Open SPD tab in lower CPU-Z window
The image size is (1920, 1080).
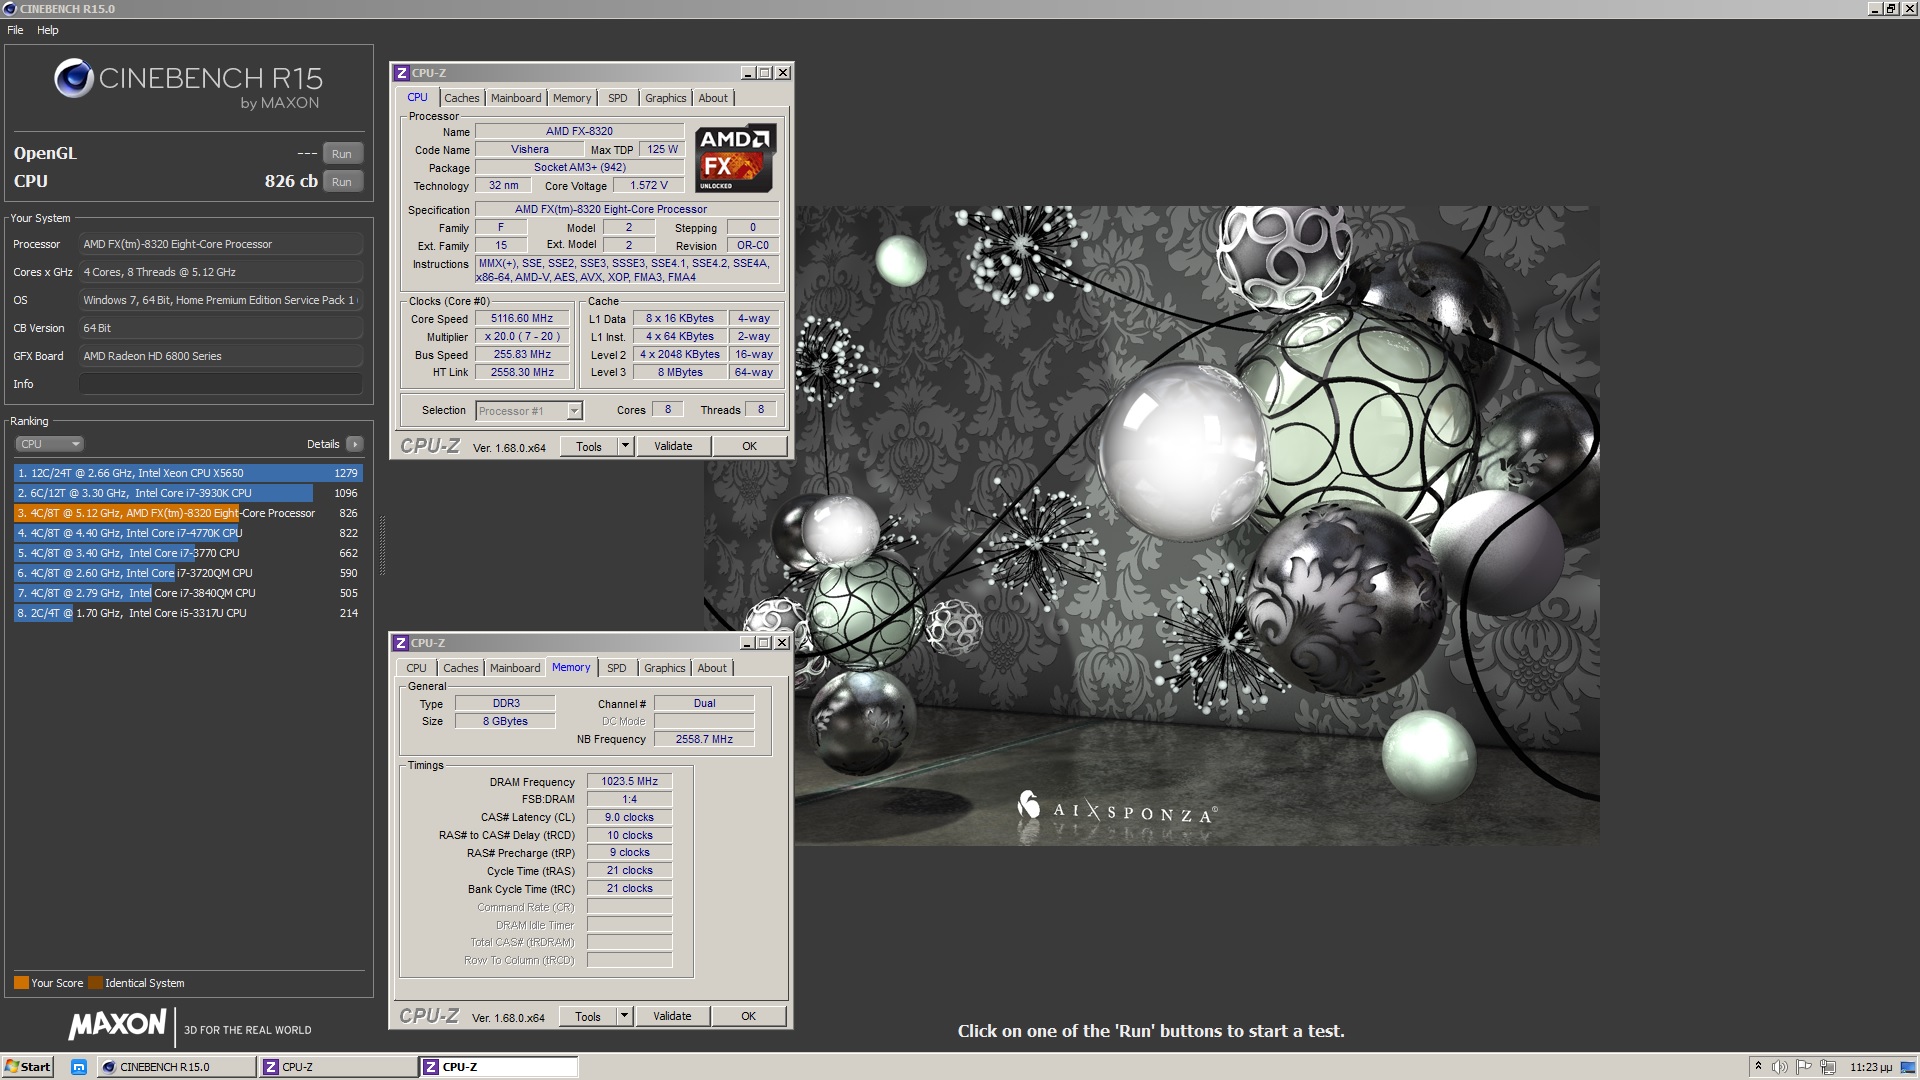617,668
